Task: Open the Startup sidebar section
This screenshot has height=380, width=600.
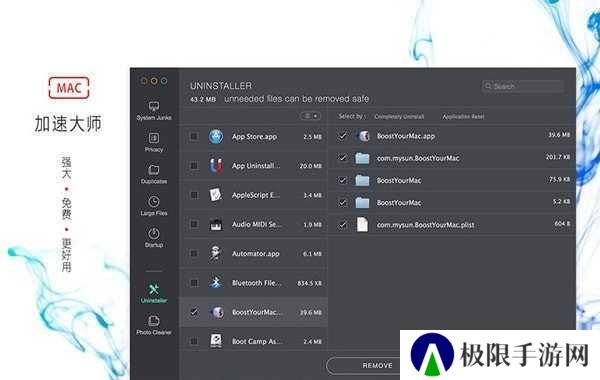Action: point(154,238)
